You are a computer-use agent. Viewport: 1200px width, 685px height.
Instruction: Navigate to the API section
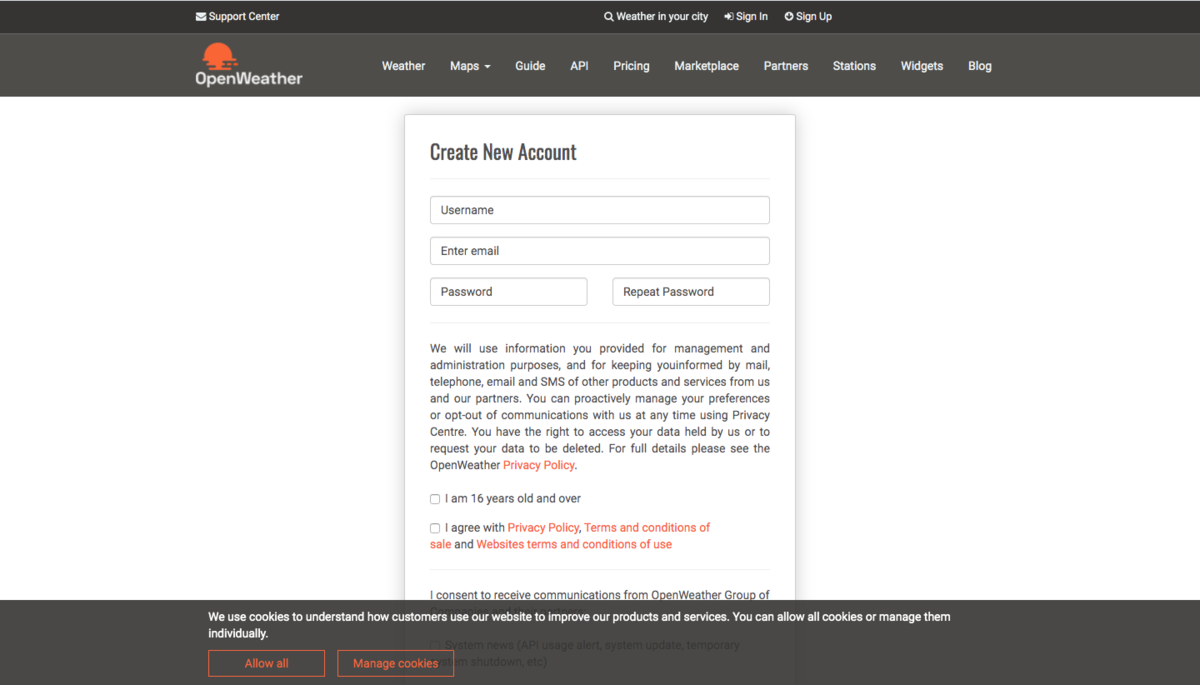579,66
